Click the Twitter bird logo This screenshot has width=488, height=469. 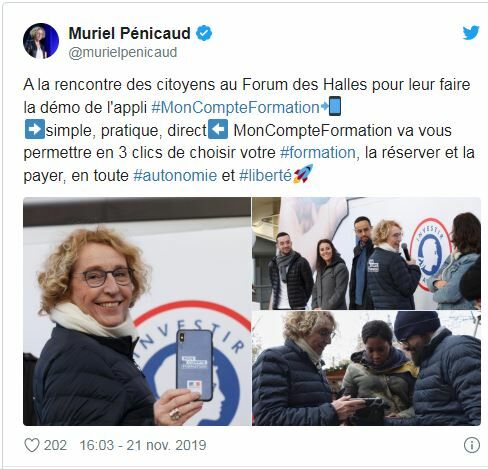pos(471,33)
